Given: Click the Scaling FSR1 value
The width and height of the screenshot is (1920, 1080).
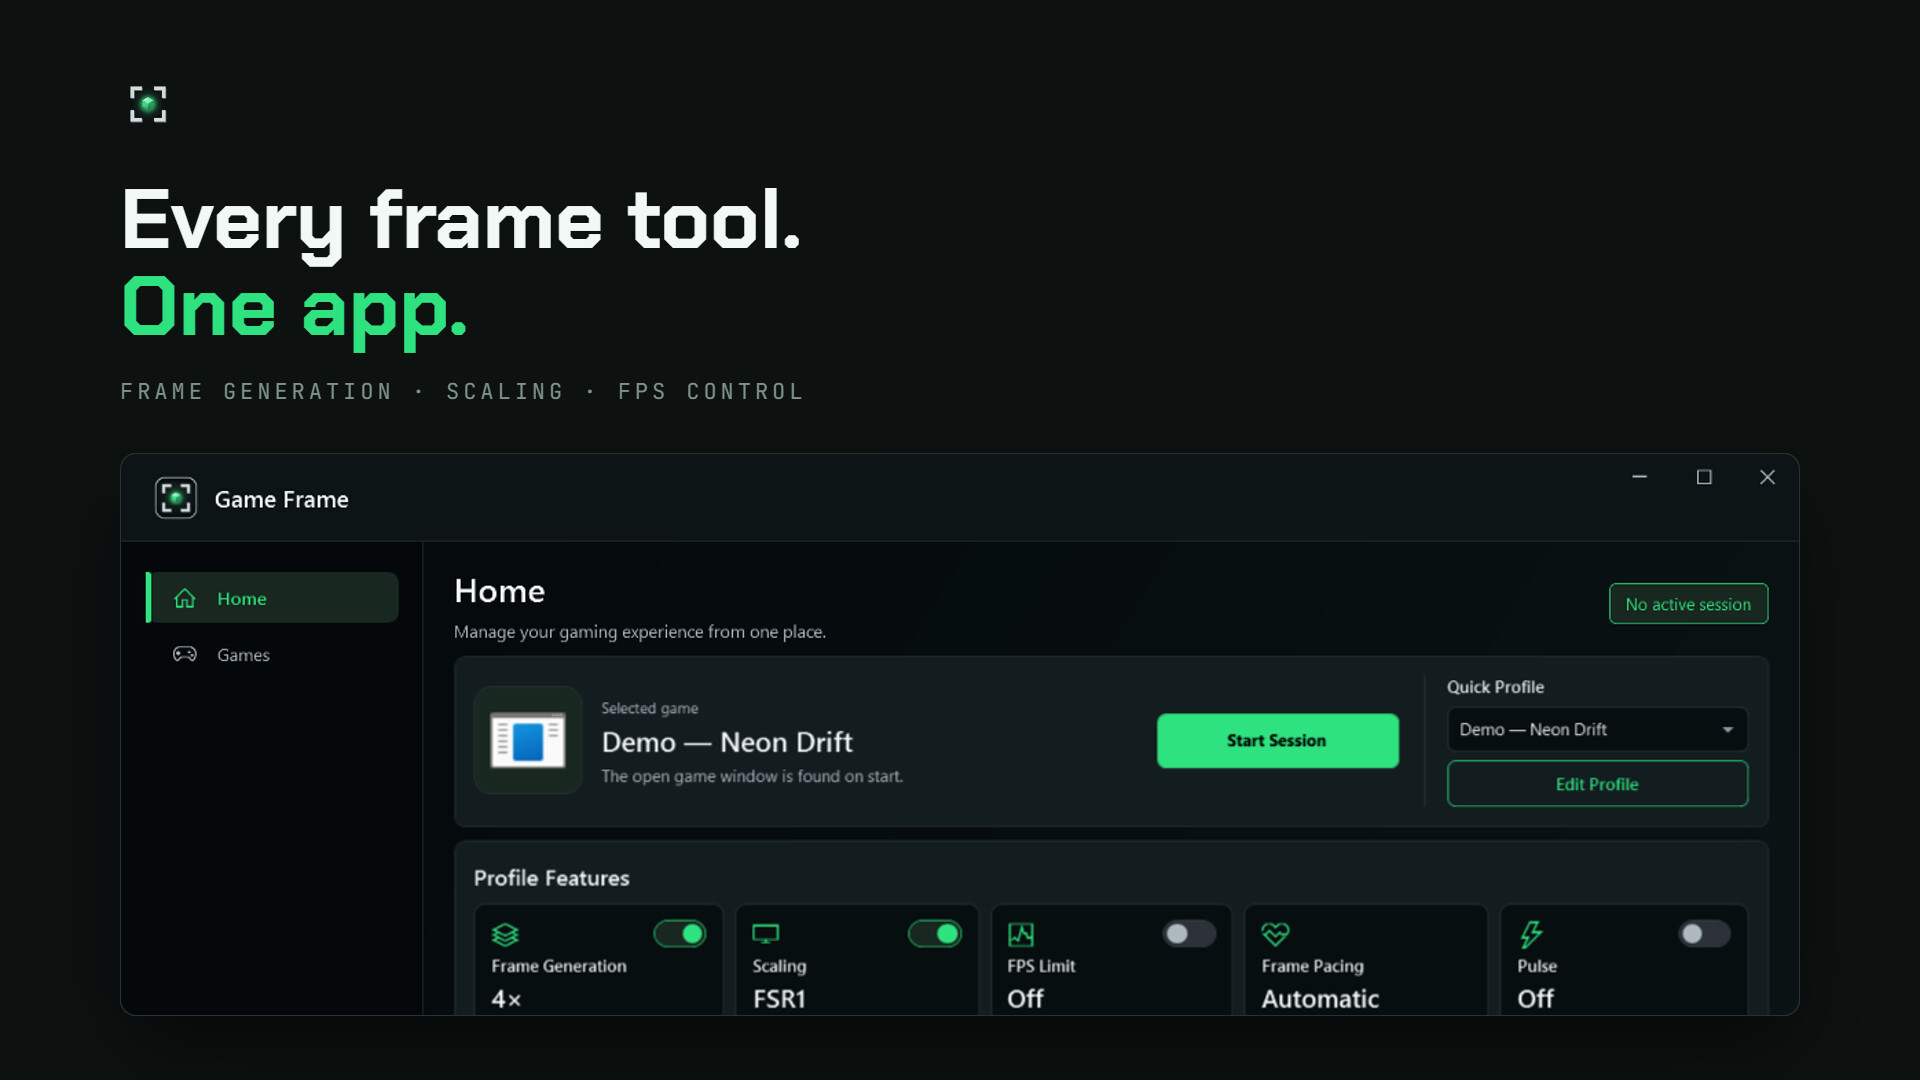Looking at the screenshot, I should point(779,998).
